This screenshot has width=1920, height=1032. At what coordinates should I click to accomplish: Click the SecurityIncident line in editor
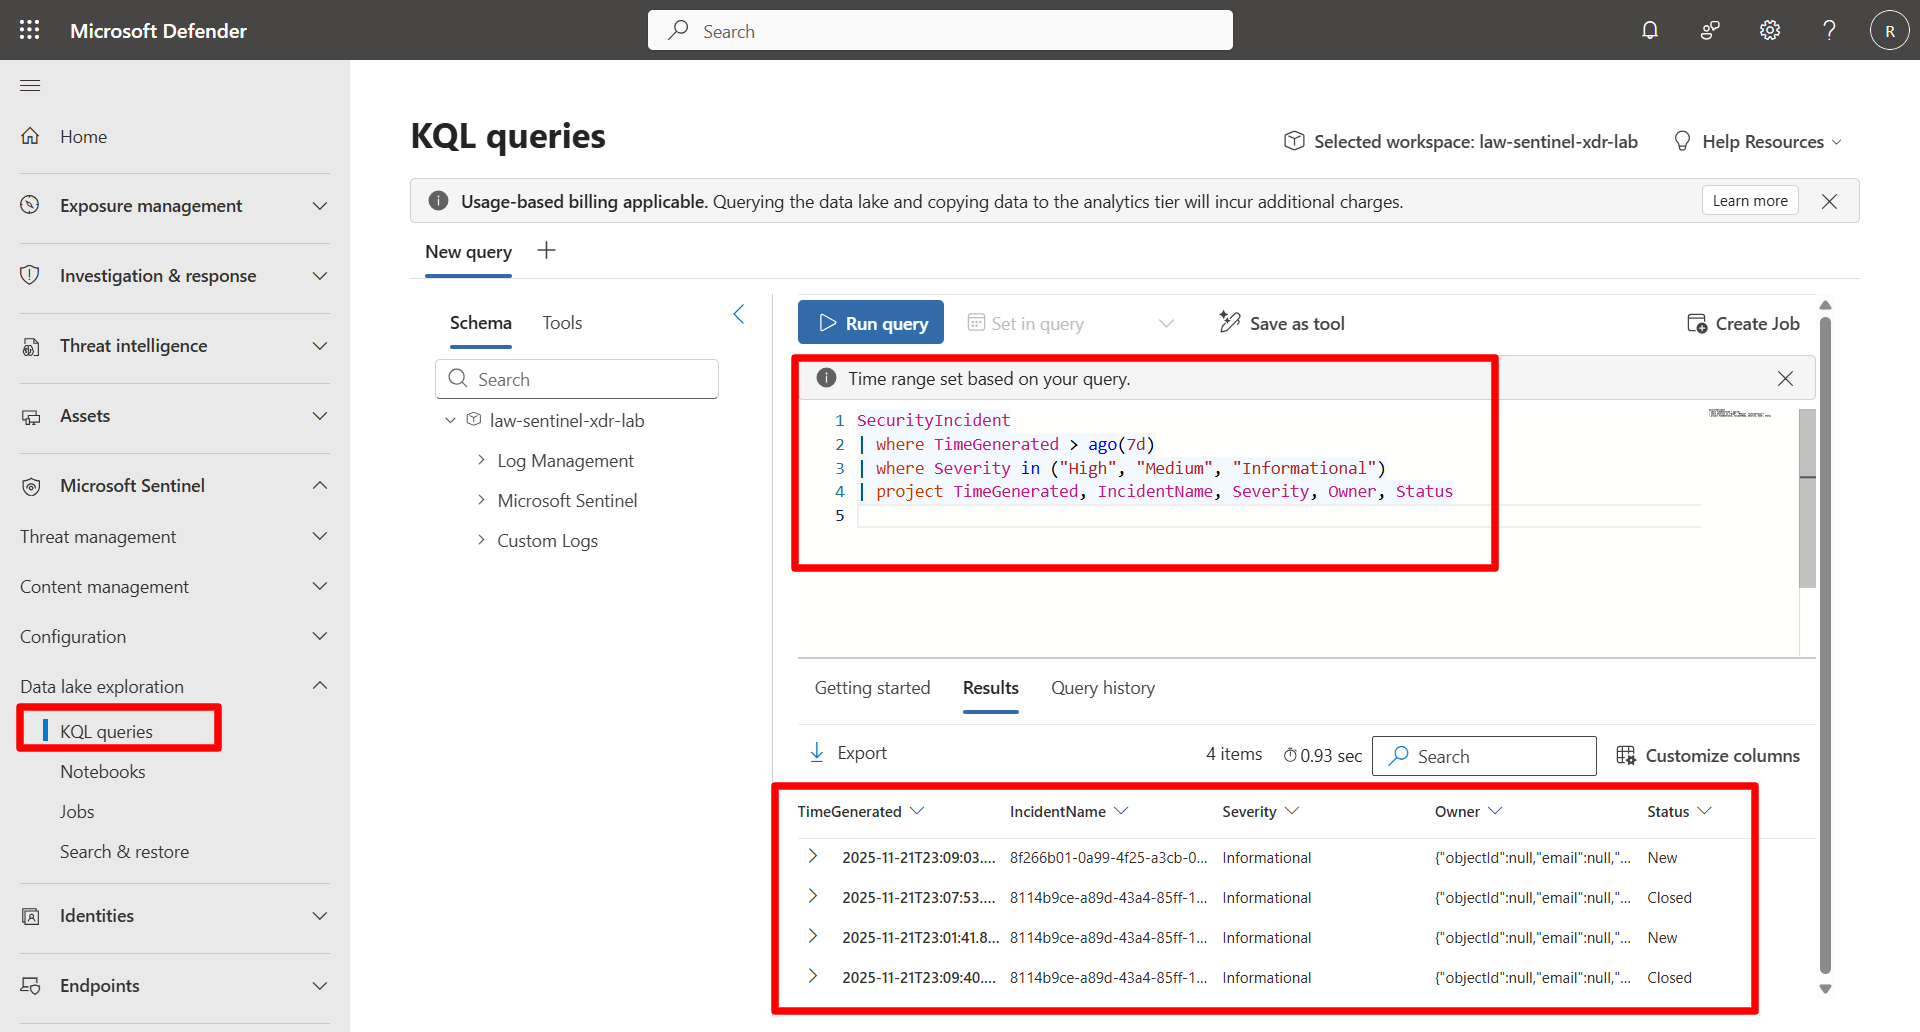pyautogui.click(x=933, y=420)
